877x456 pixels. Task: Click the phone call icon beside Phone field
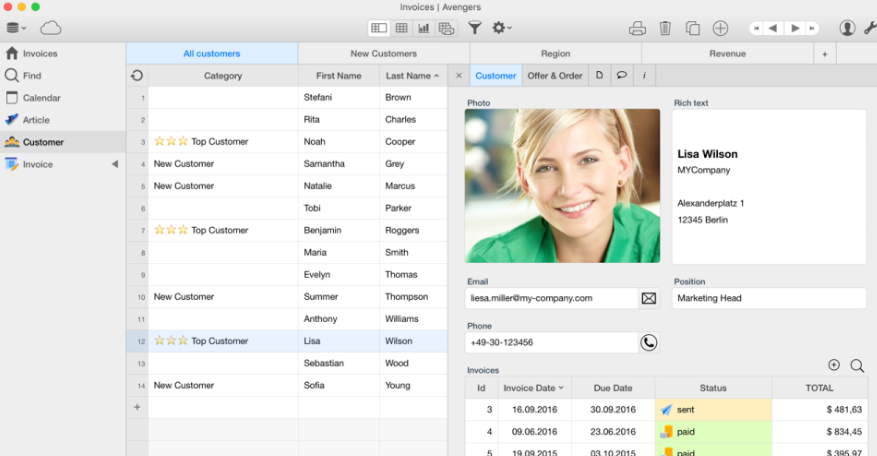coord(649,342)
